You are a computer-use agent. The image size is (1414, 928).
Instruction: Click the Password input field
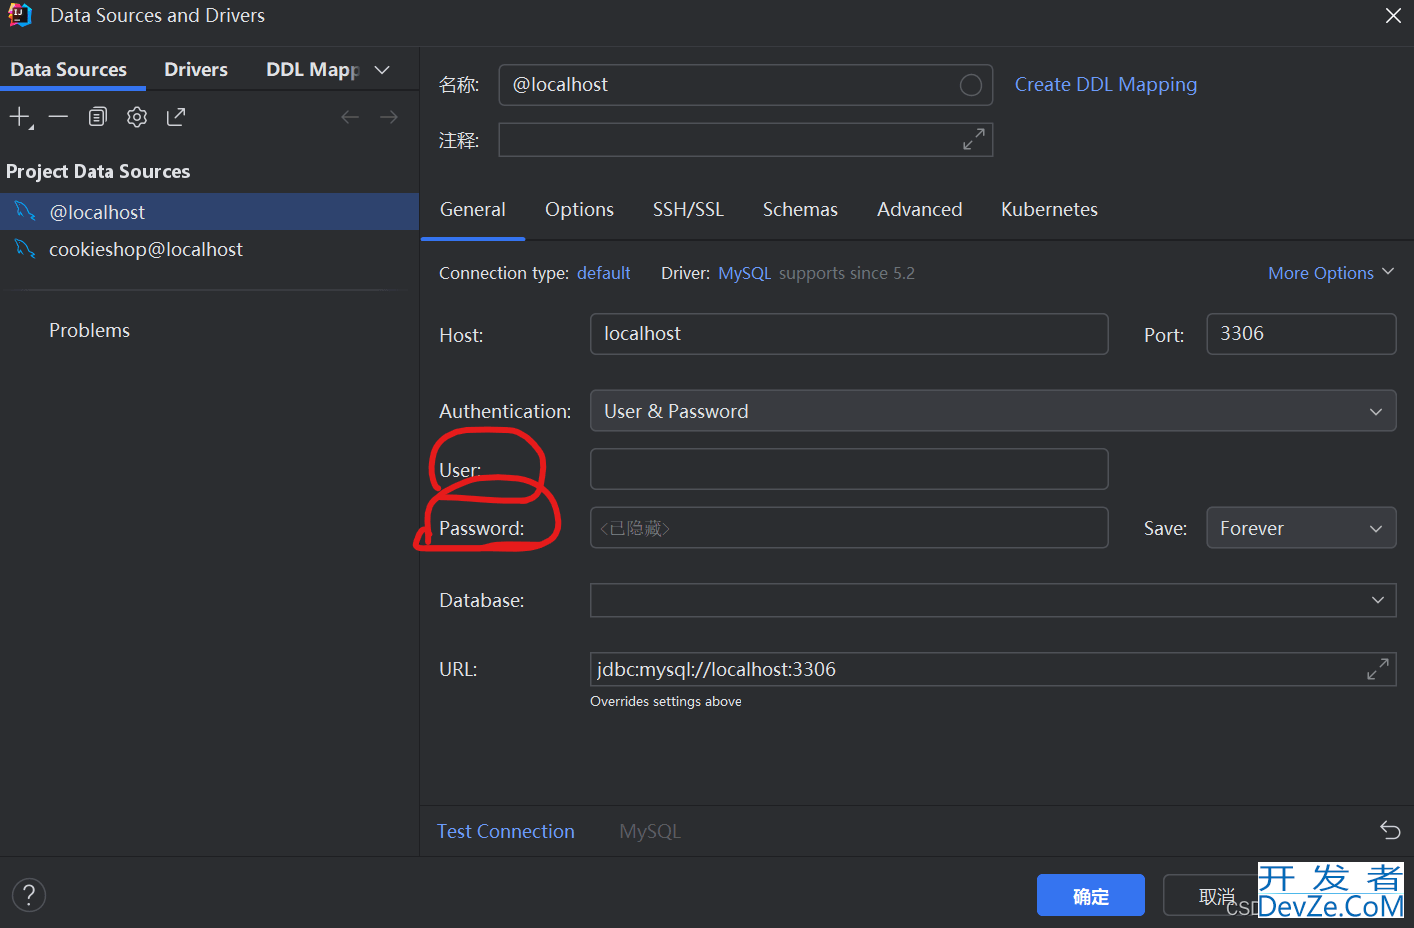(849, 527)
